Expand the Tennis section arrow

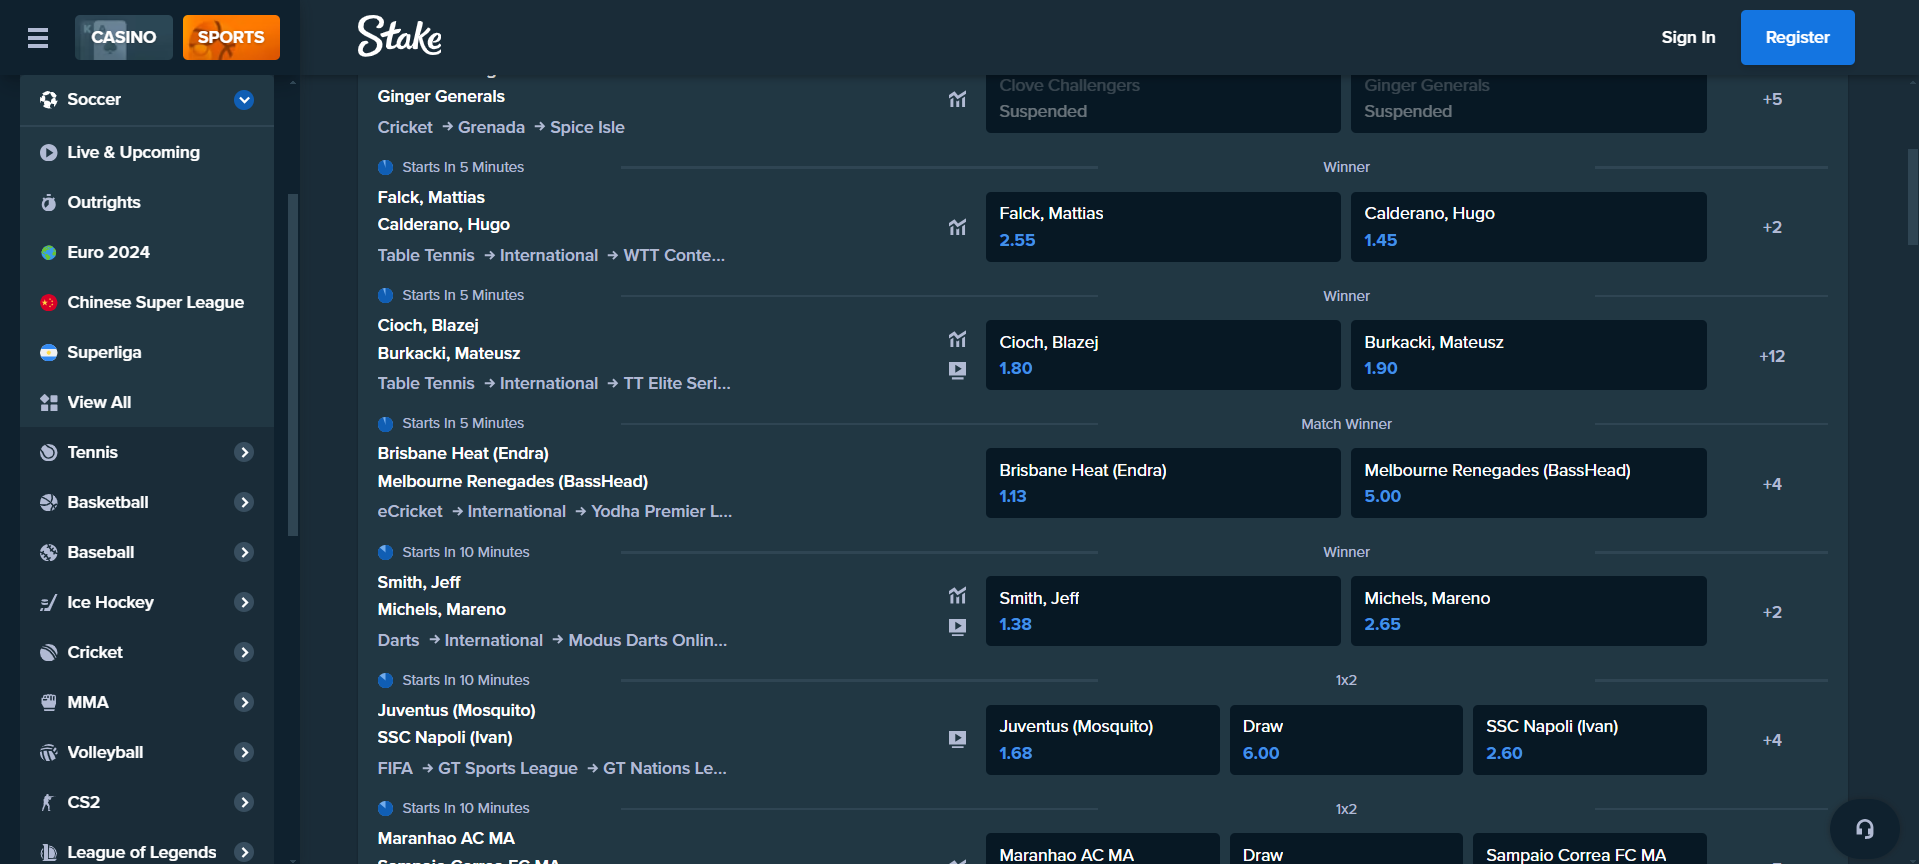click(244, 452)
